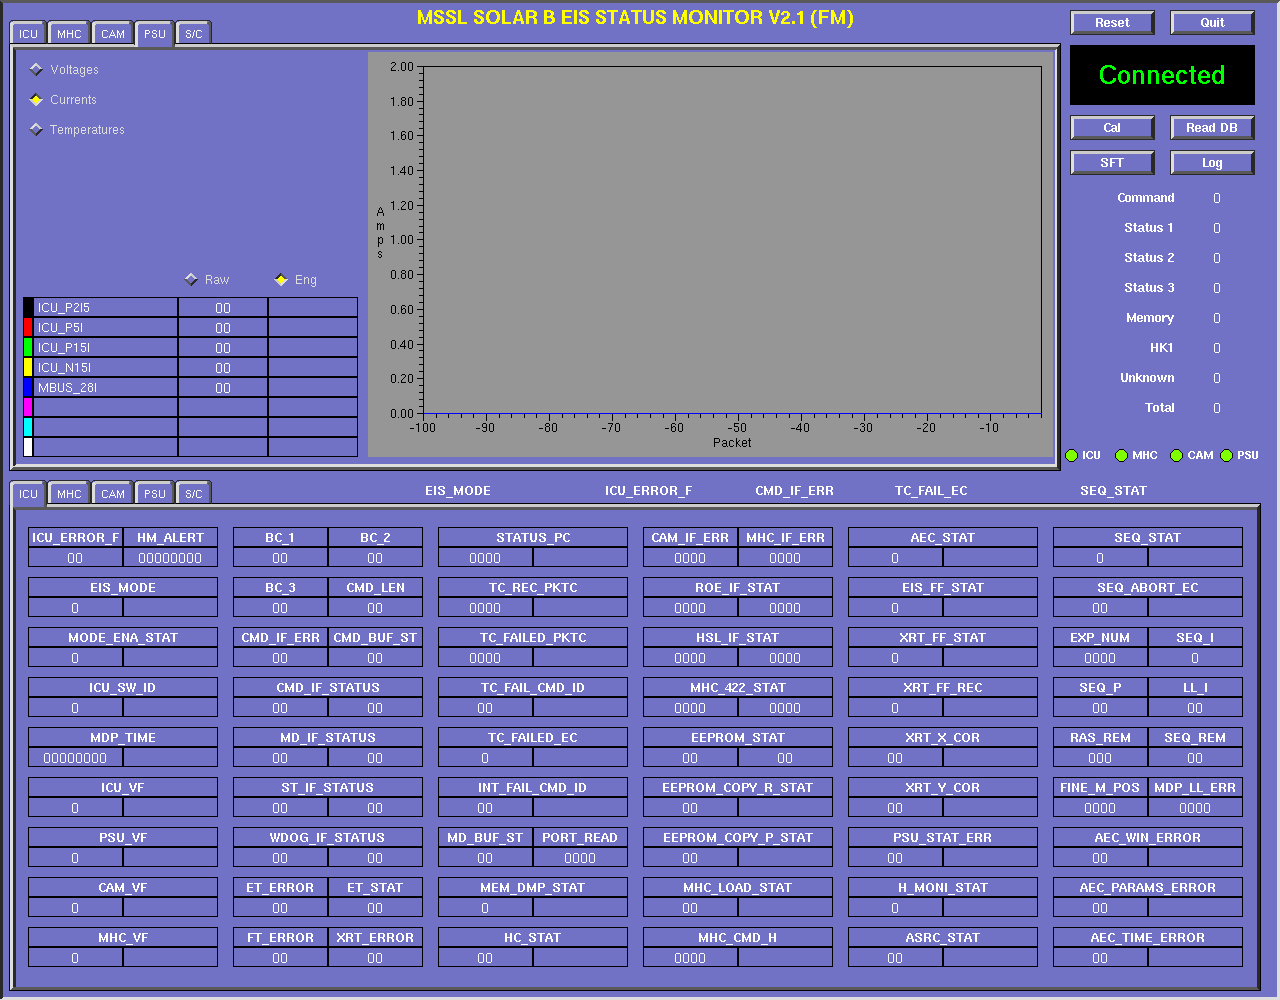This screenshot has width=1280, height=1000.
Task: Open the ICU tab in lower panel
Action: click(28, 494)
